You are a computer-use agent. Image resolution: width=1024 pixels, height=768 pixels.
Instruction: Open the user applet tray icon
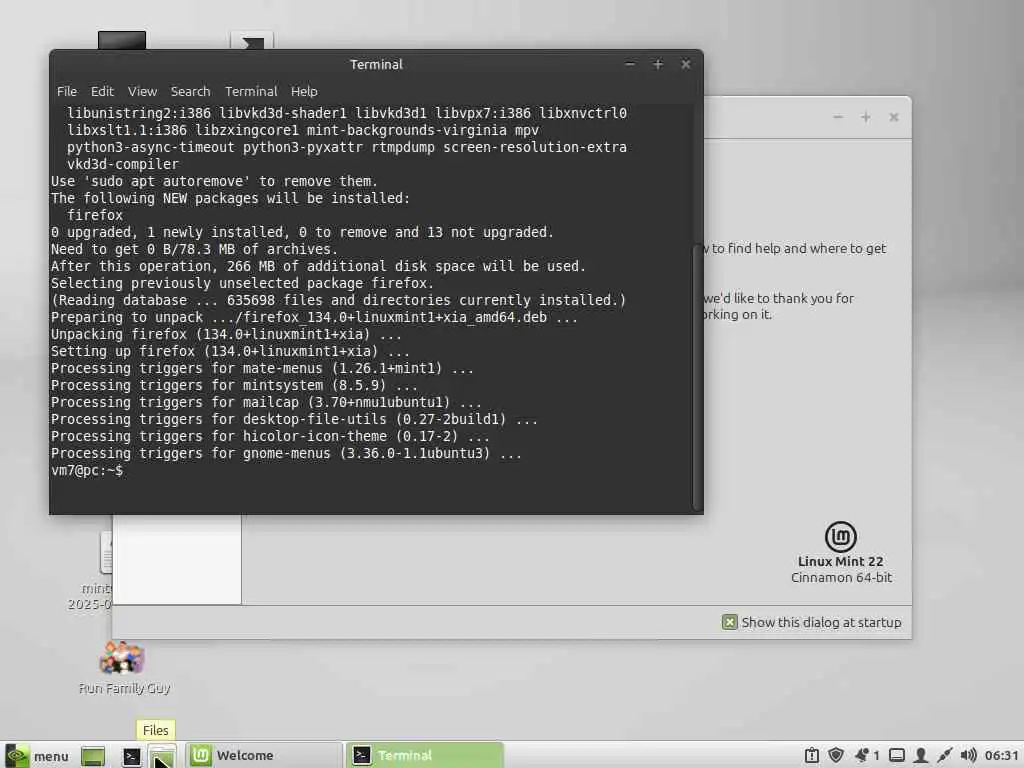pos(921,756)
